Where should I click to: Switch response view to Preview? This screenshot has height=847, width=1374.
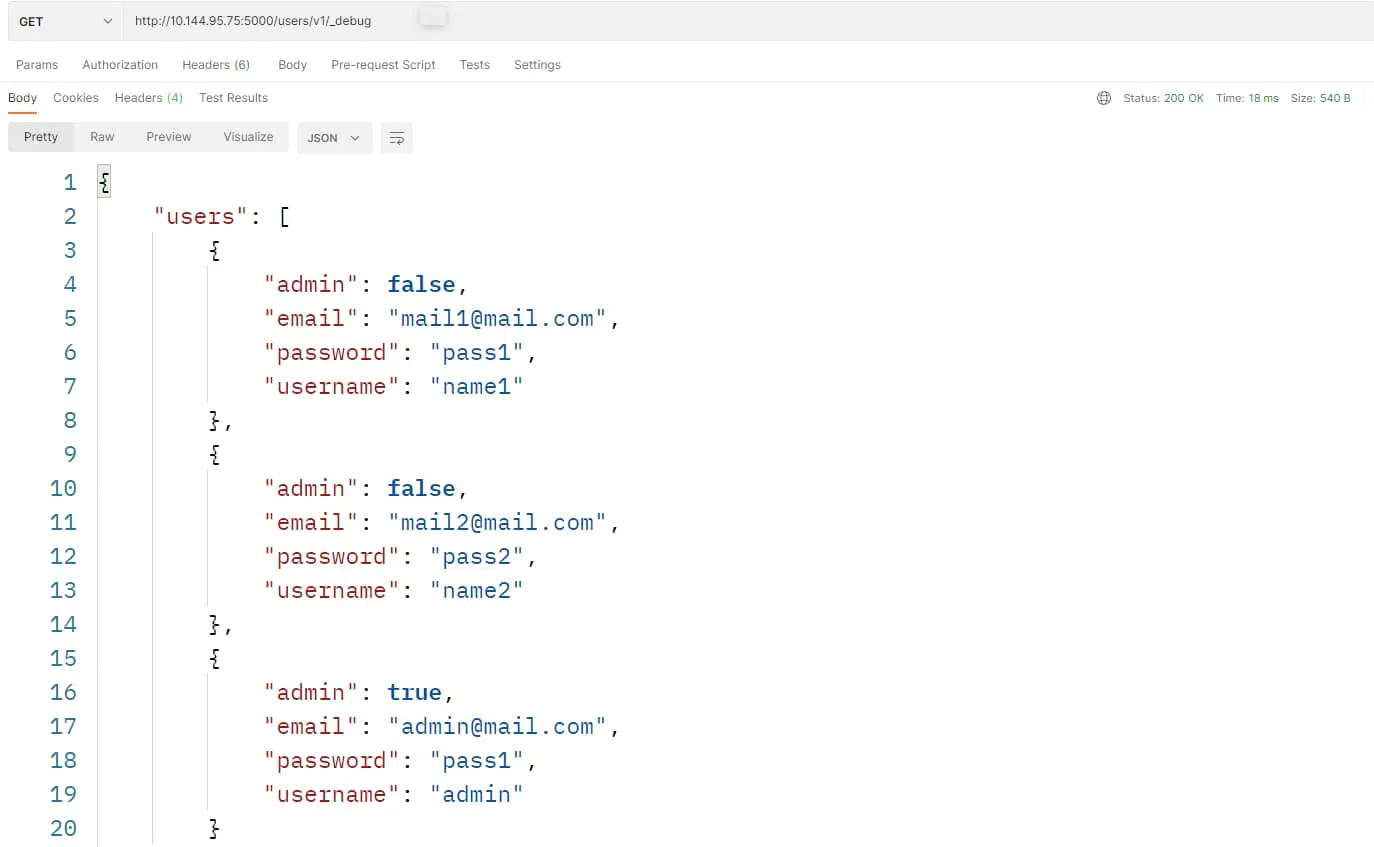point(168,137)
